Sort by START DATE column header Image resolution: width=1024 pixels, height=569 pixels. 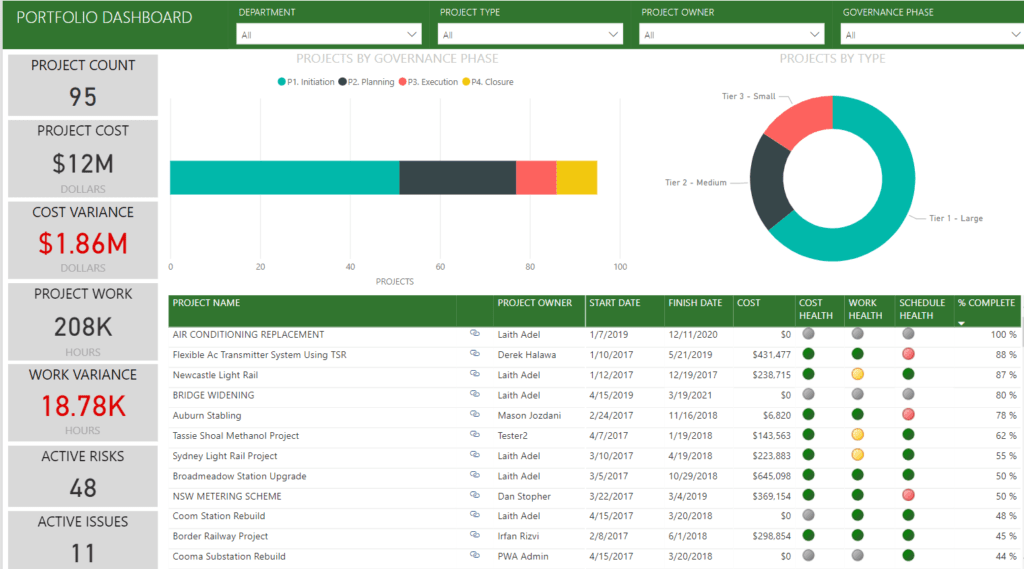[615, 303]
